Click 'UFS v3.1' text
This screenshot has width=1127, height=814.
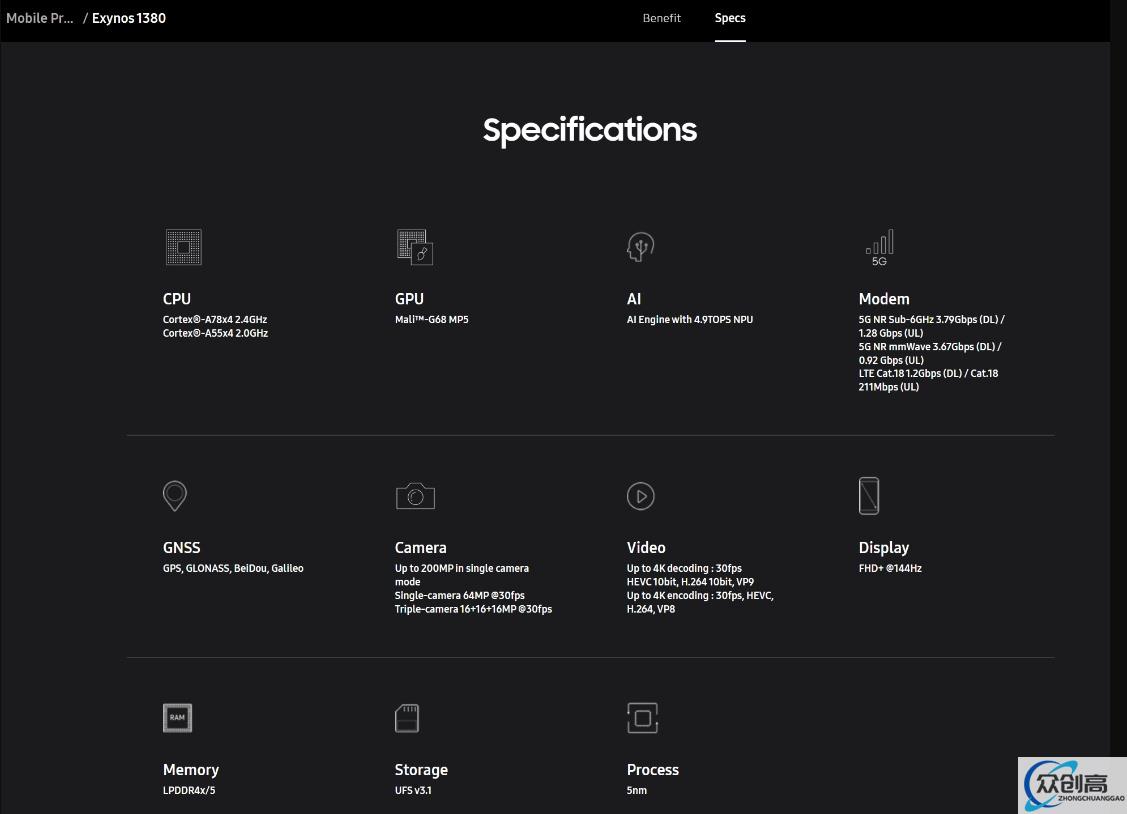point(413,790)
